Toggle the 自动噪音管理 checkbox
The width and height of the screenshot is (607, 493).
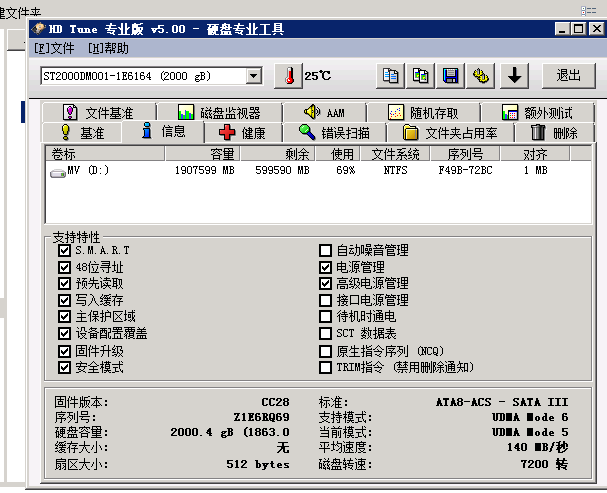(x=326, y=250)
